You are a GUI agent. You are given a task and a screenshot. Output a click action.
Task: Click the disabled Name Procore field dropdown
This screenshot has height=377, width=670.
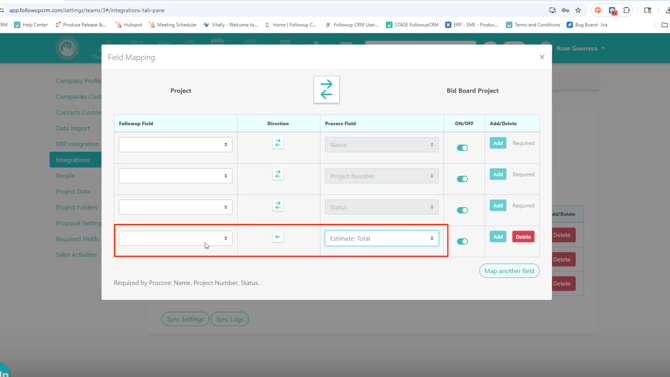[382, 145]
